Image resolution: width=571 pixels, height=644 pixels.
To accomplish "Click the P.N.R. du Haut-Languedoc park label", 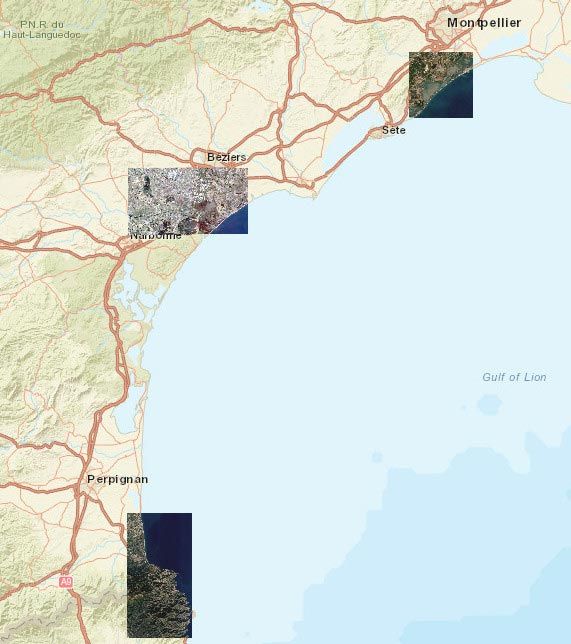I will pyautogui.click(x=41, y=30).
